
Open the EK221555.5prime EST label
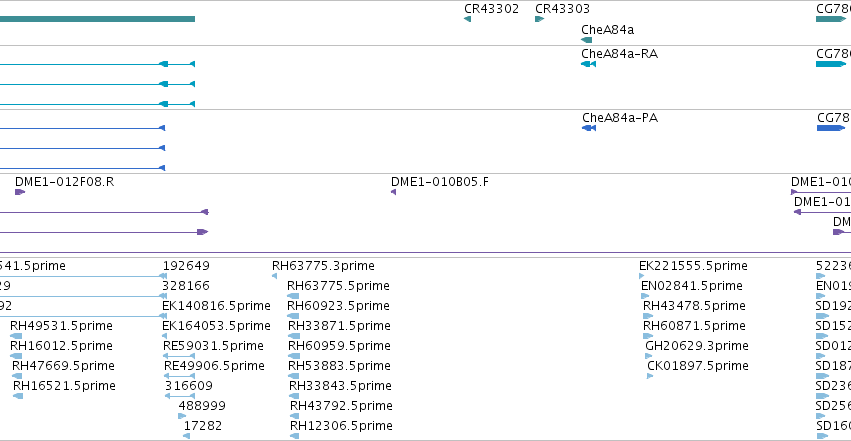coord(693,266)
